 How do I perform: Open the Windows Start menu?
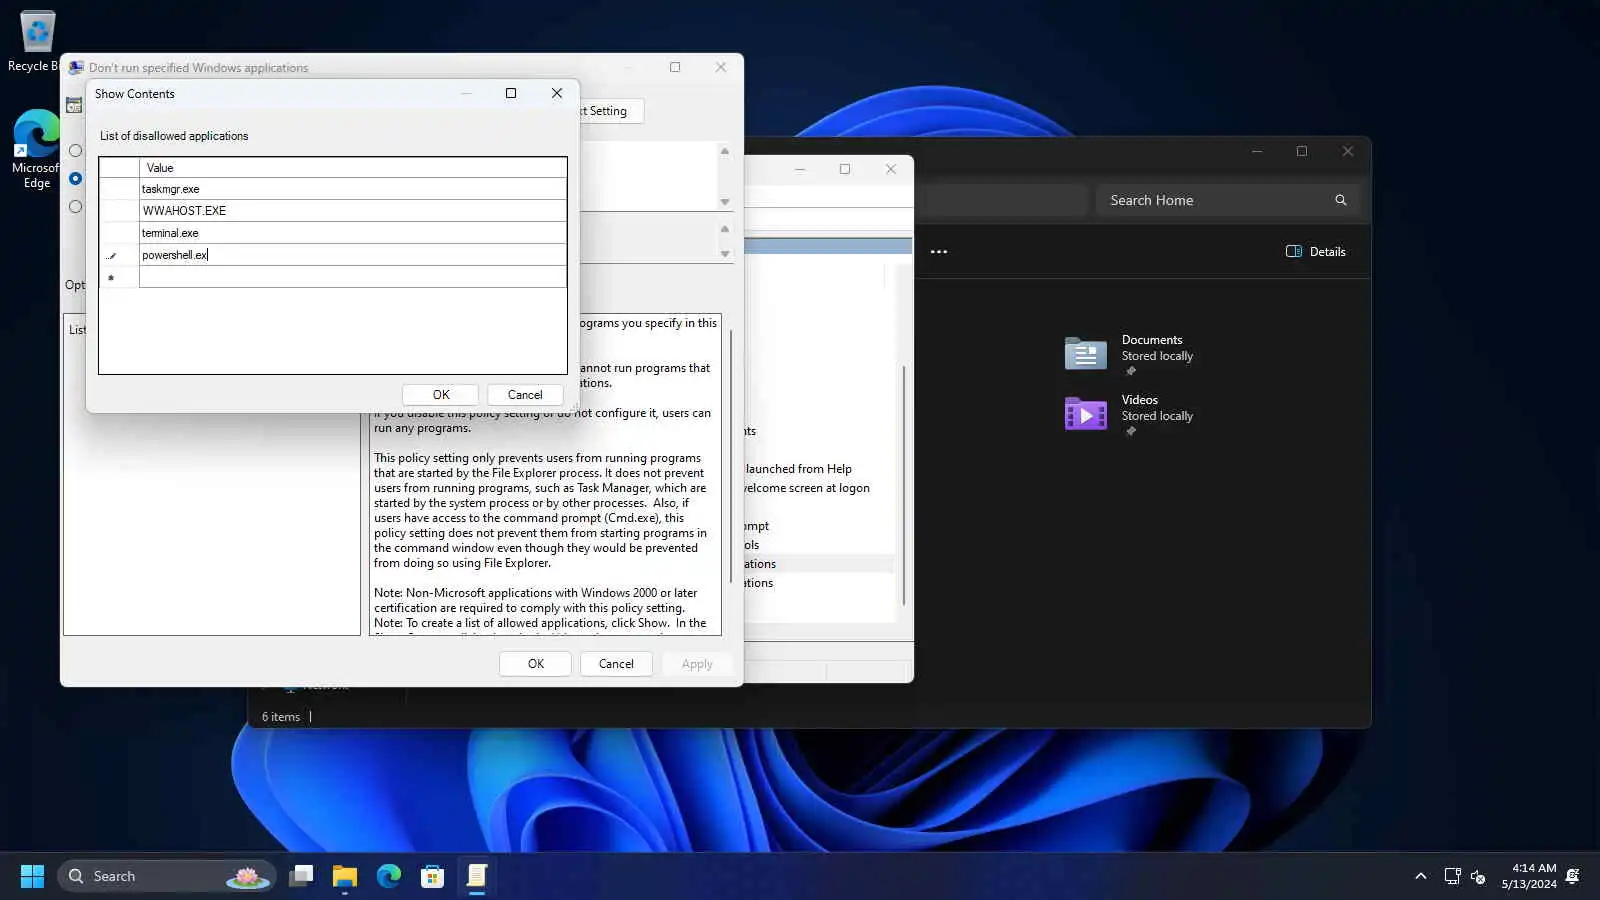32,877
